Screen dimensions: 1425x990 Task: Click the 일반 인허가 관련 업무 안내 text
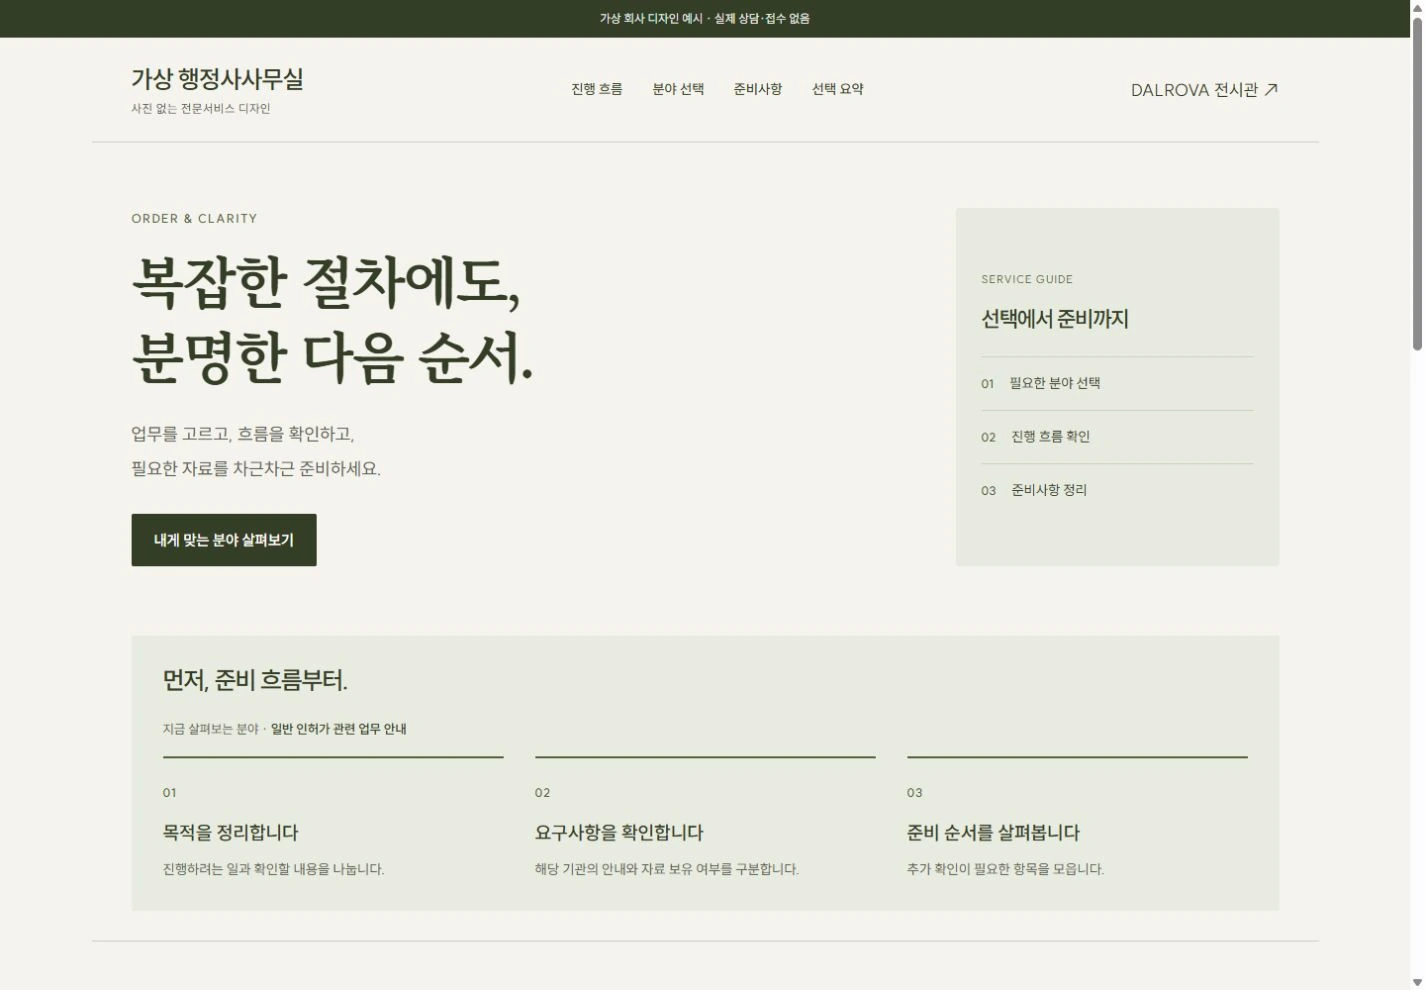point(338,729)
